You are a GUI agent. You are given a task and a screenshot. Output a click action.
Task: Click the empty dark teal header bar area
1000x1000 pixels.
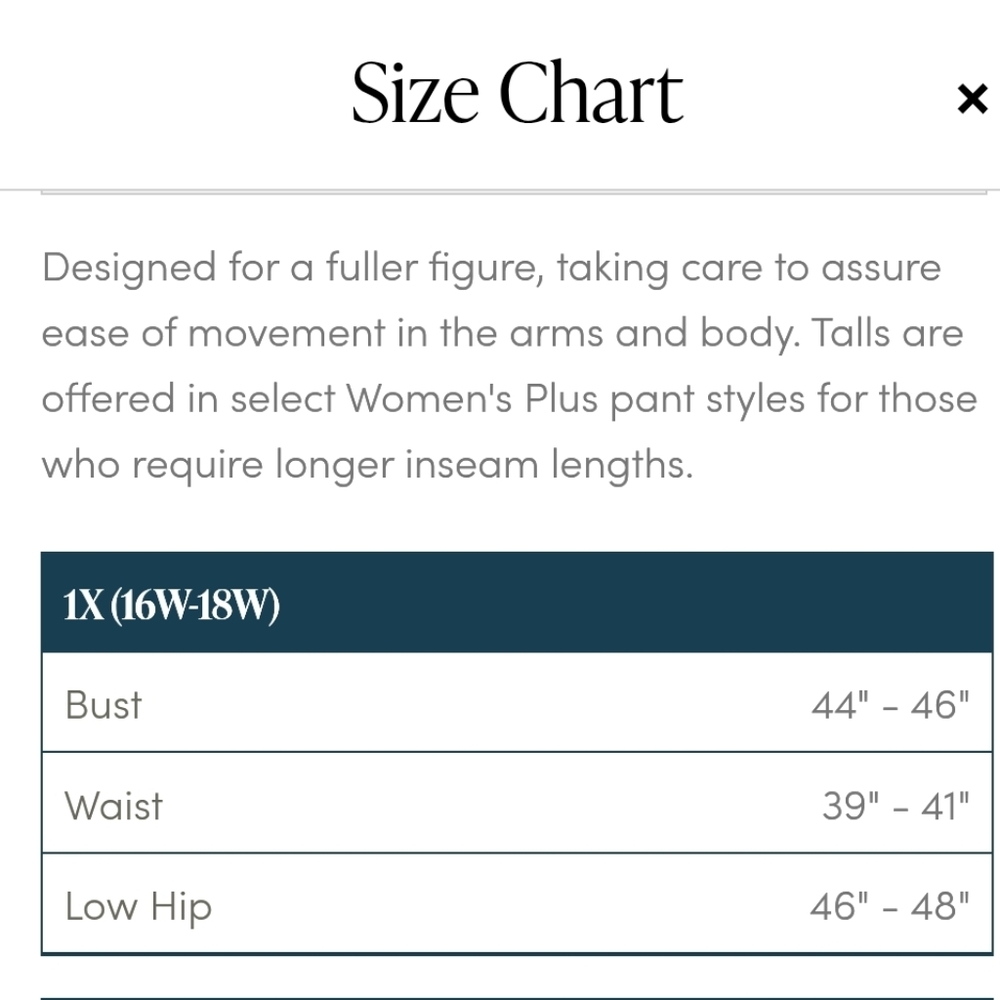(640, 603)
